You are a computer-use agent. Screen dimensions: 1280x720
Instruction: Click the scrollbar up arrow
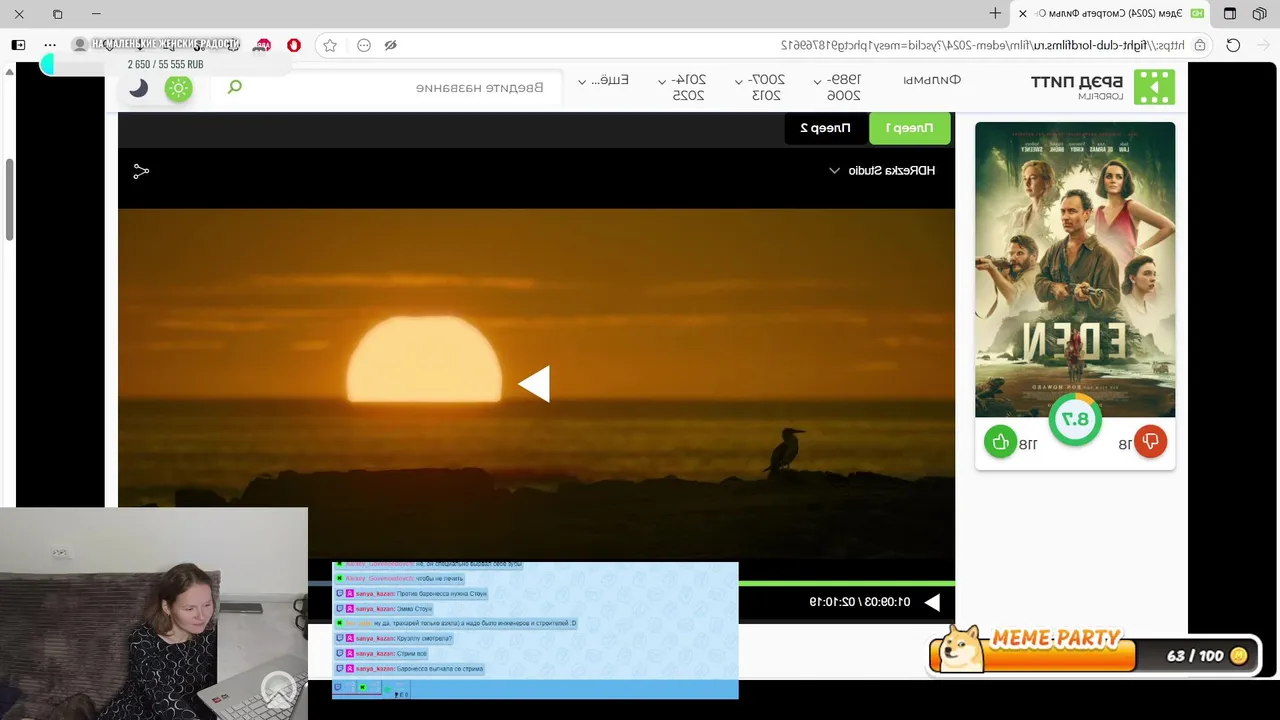(9, 71)
